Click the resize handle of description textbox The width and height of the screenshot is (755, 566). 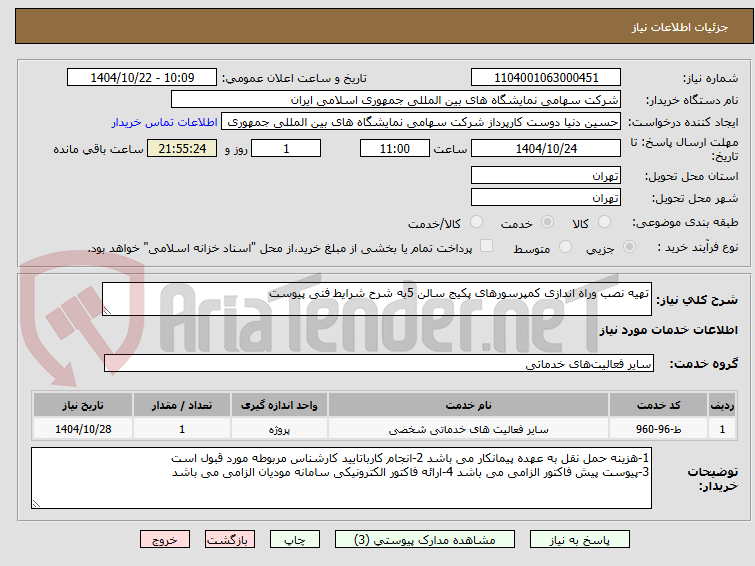coord(107,311)
